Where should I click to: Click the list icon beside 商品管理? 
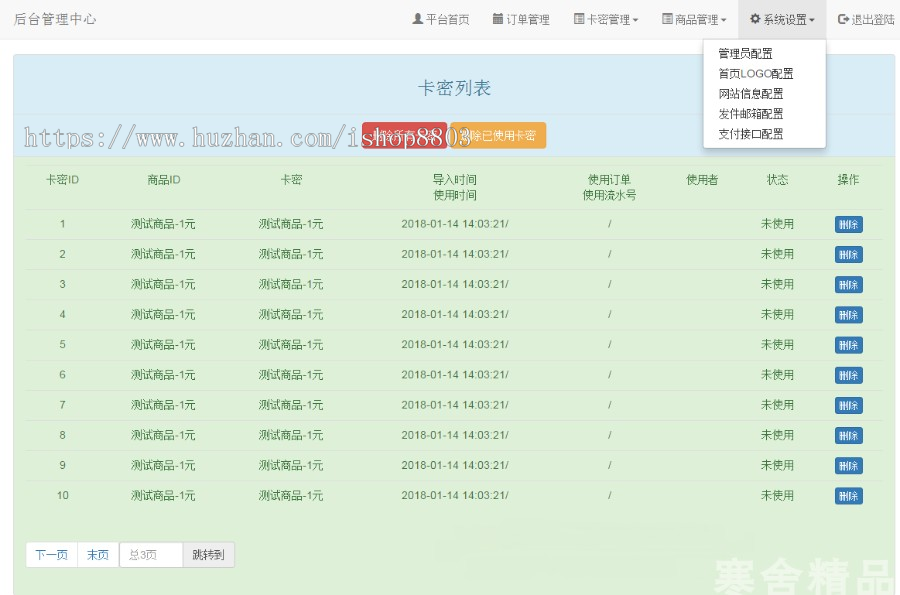click(667, 19)
